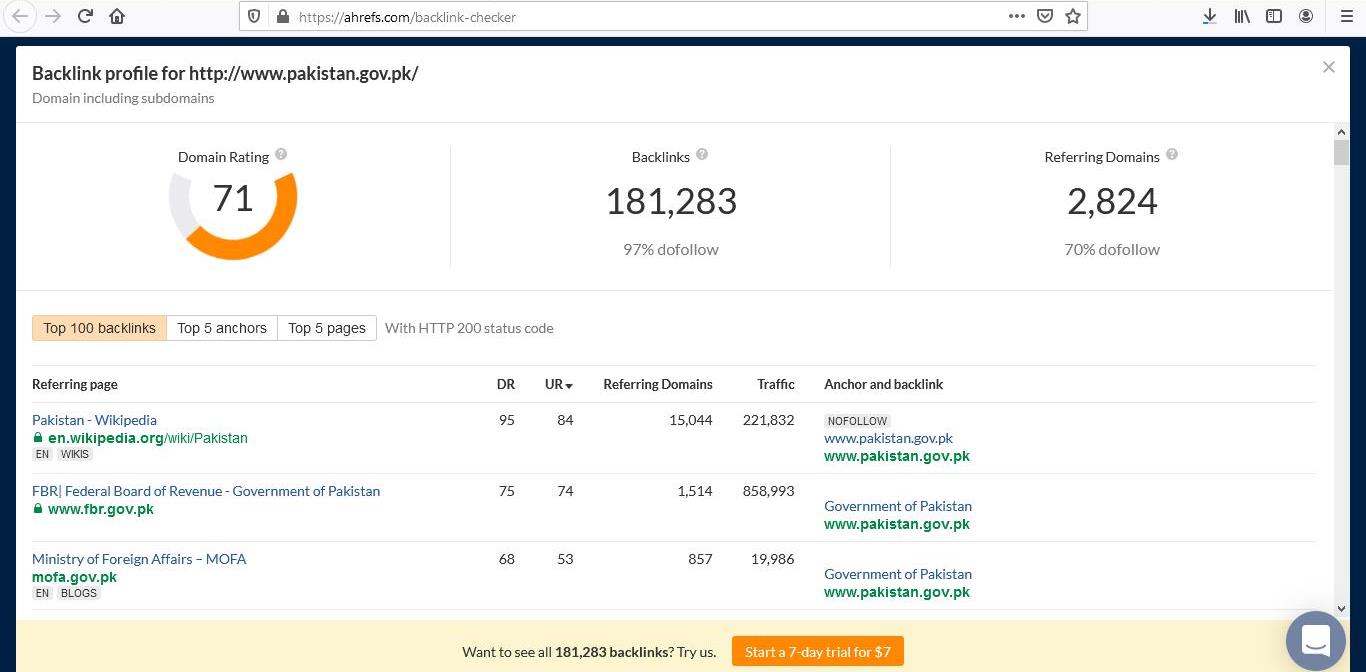Go back to the previous page
1366x672 pixels.
(x=20, y=16)
